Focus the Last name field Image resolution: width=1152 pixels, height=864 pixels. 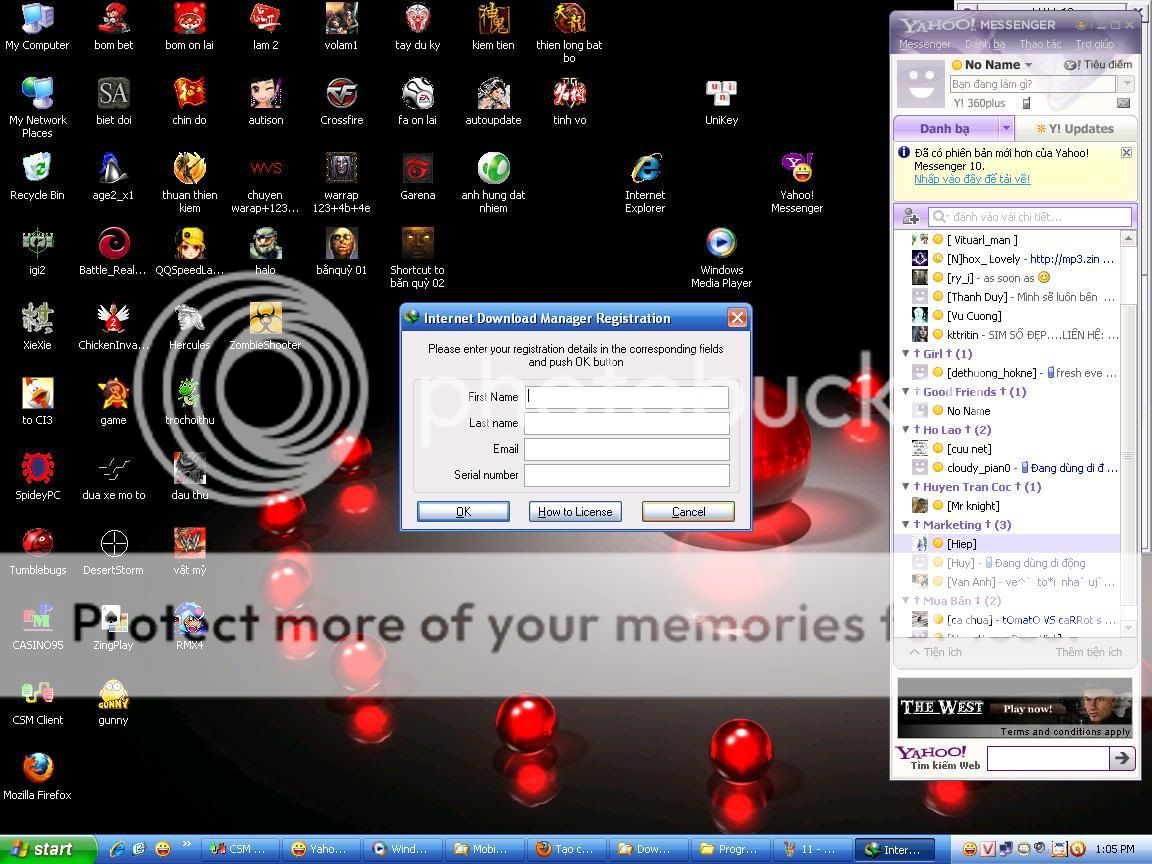(x=627, y=423)
